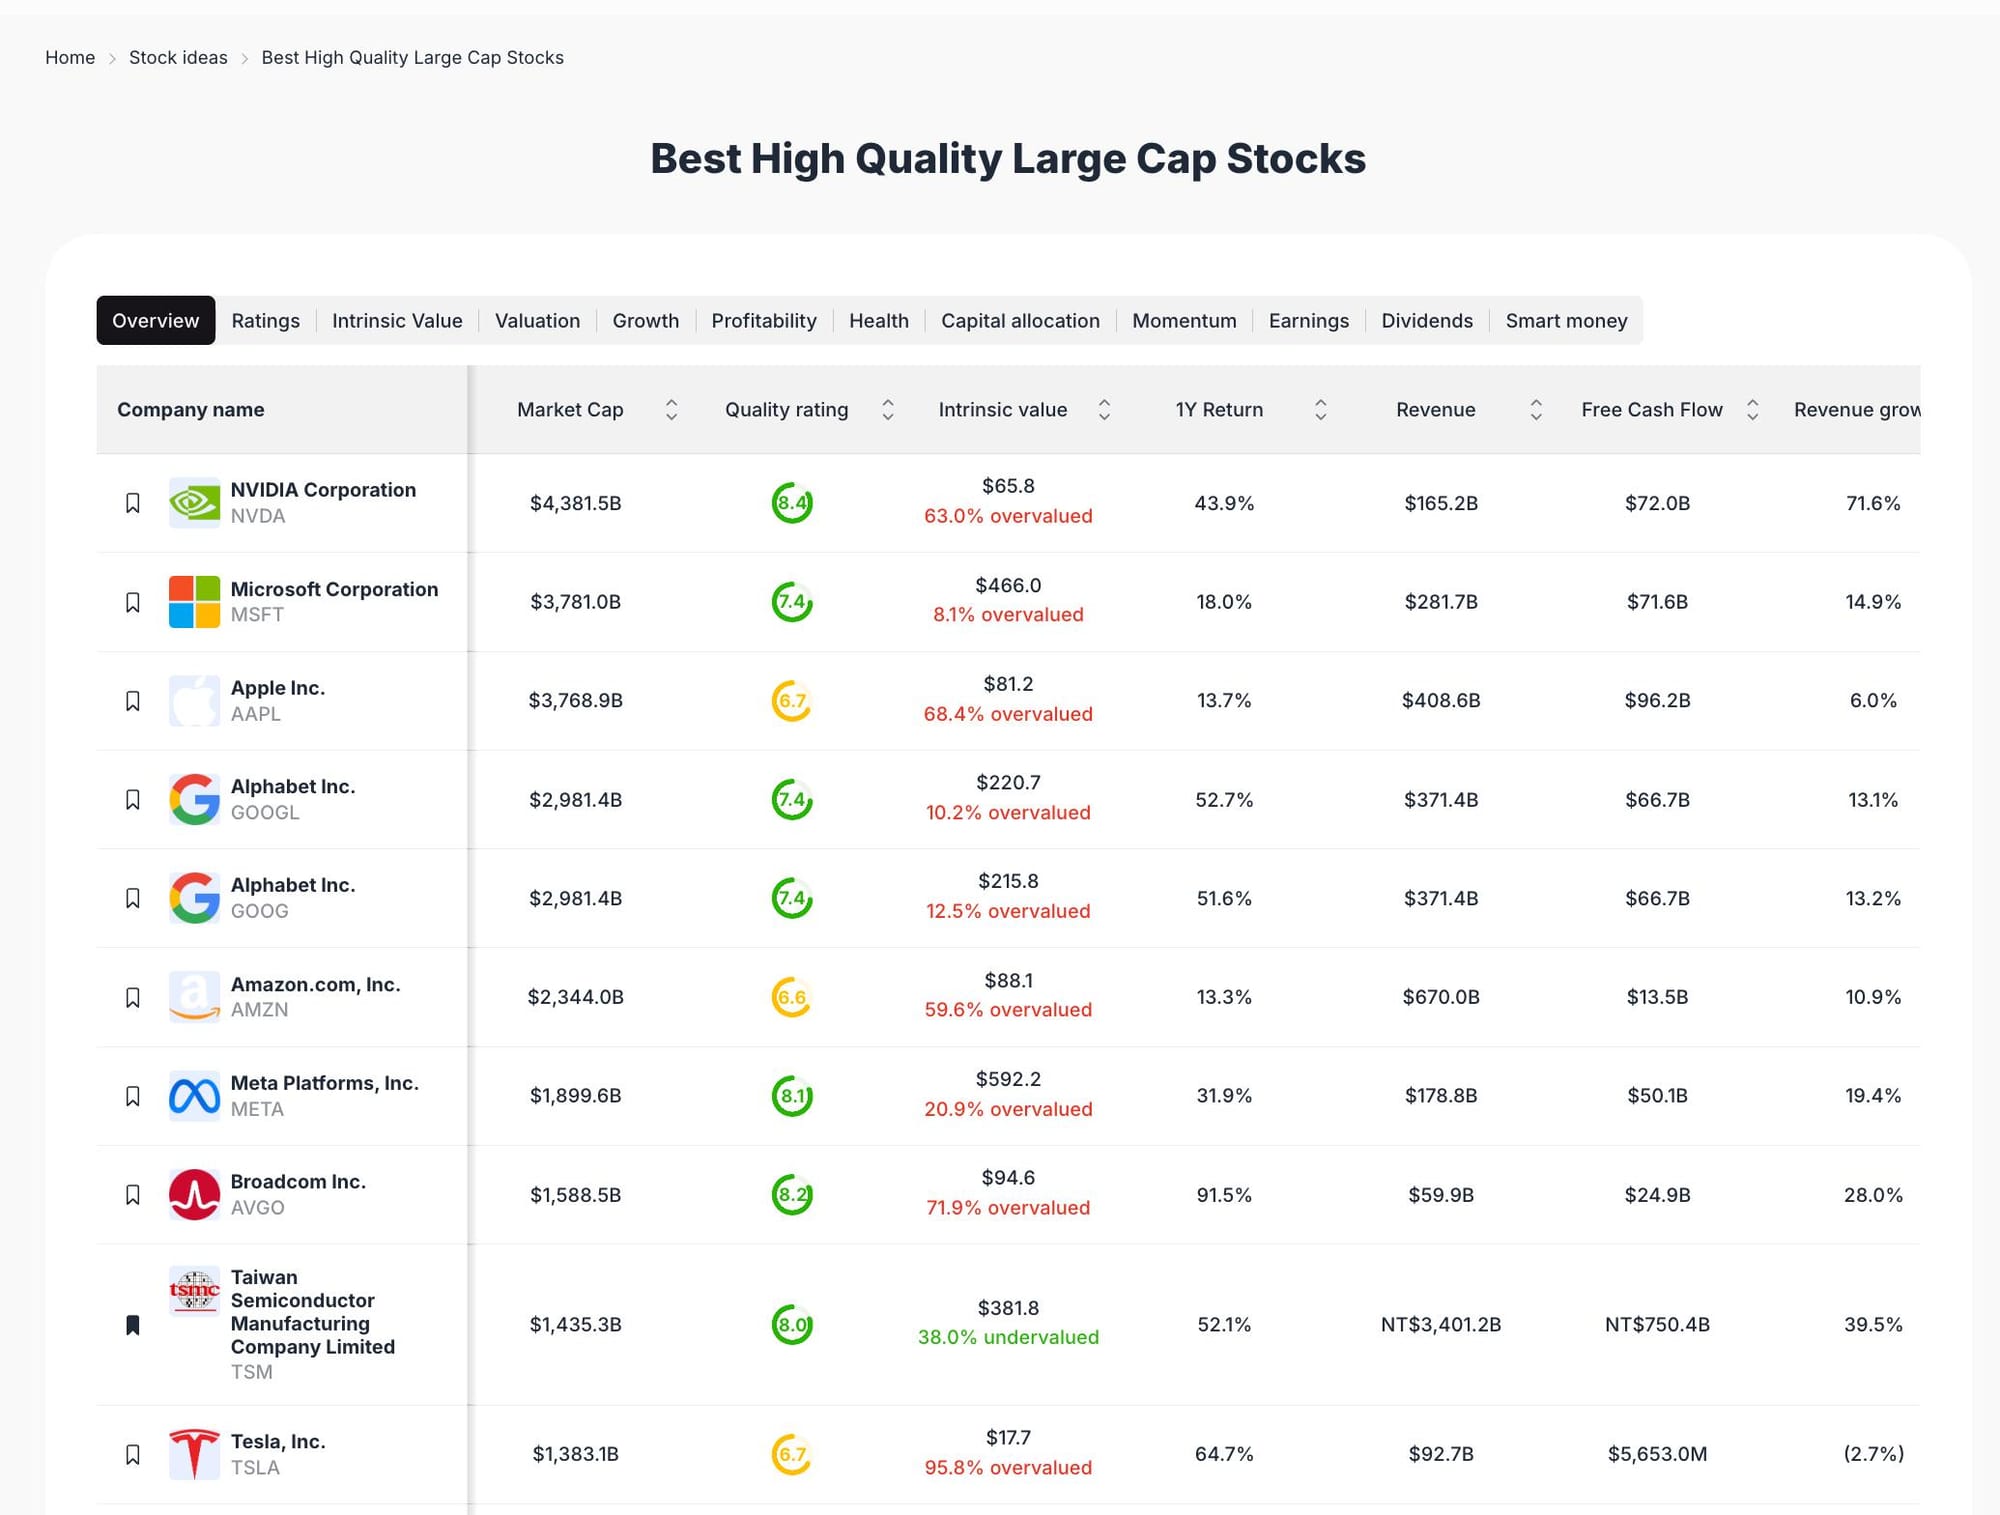Remove bookmark from Taiwan Semiconductor row

[x=132, y=1325]
